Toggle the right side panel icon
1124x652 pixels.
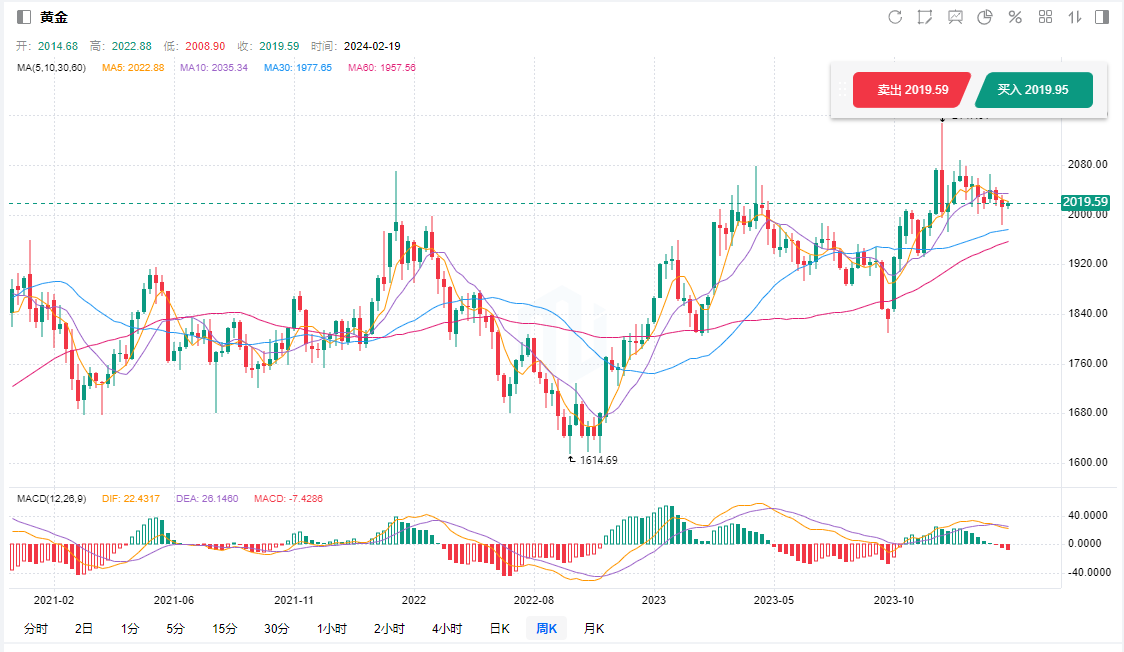(x=1102, y=17)
